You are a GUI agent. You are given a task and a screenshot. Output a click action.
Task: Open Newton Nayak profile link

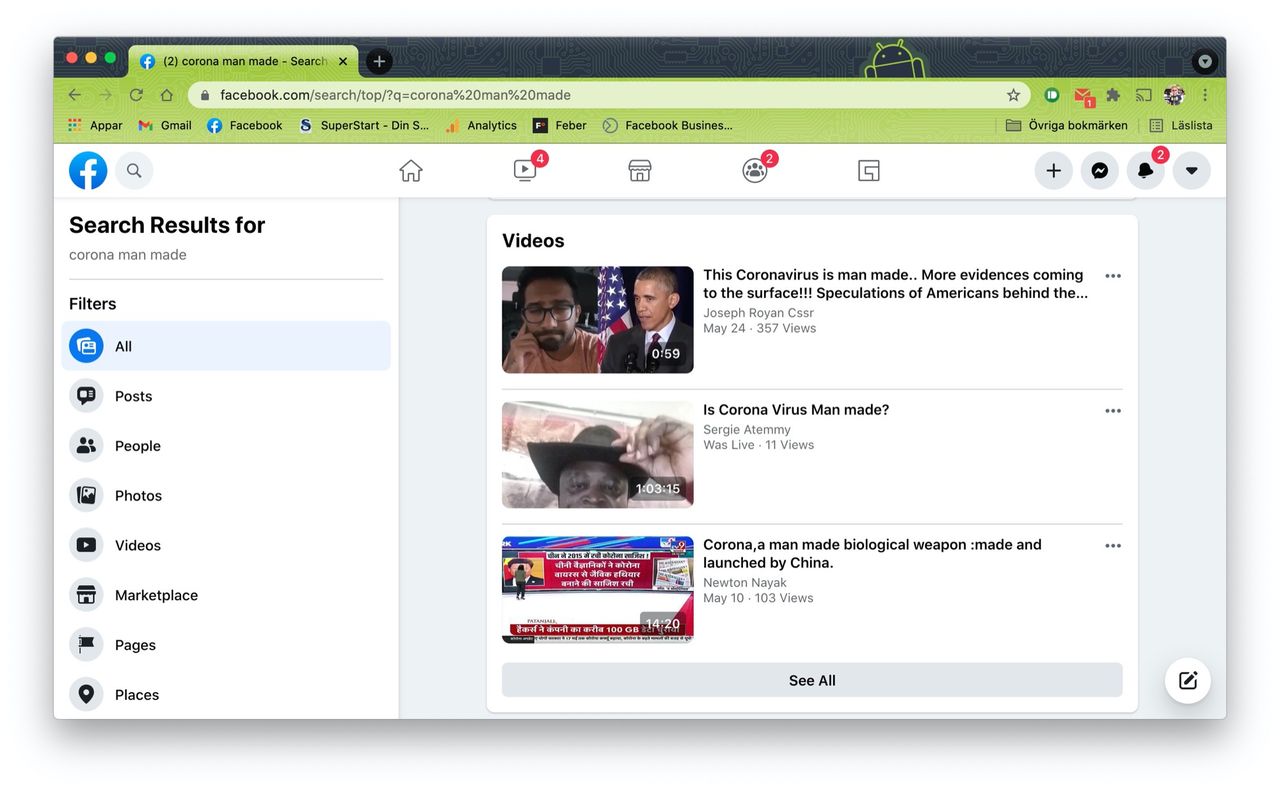click(745, 583)
